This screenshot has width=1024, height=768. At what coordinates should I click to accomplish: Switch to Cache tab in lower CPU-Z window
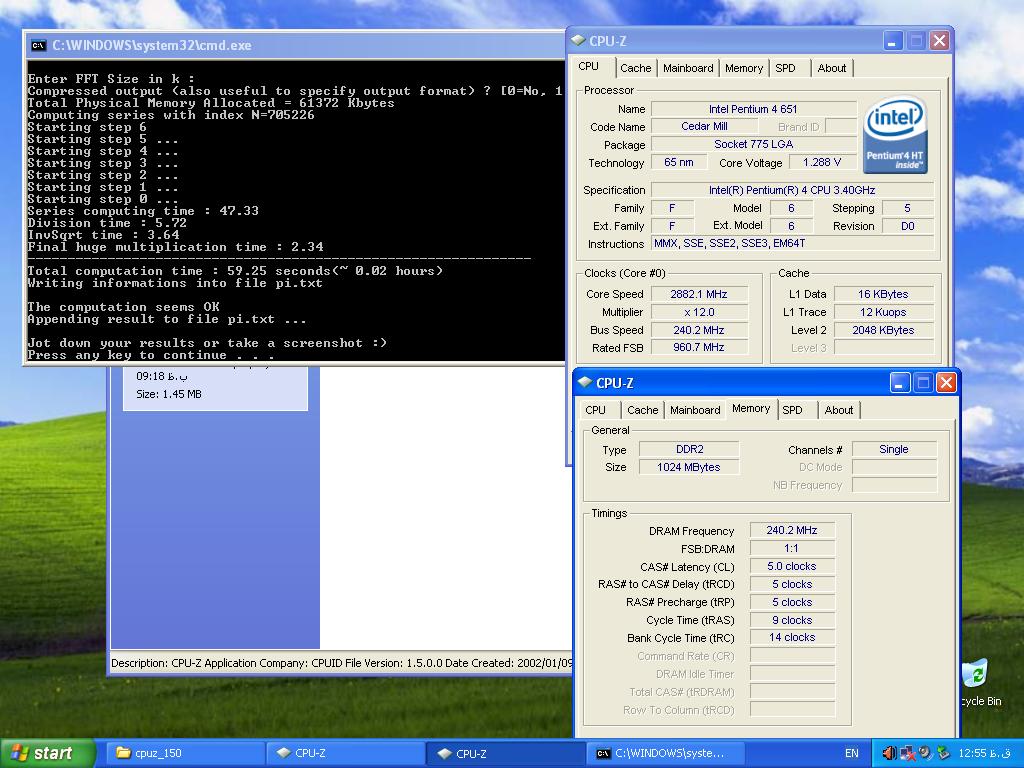click(643, 410)
